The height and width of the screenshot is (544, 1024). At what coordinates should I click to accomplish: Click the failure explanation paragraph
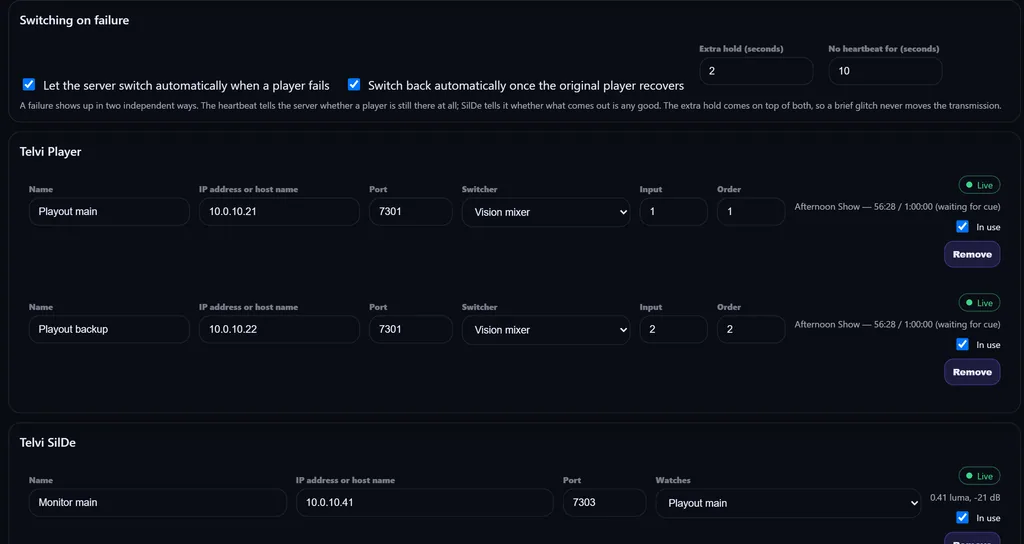[510, 105]
